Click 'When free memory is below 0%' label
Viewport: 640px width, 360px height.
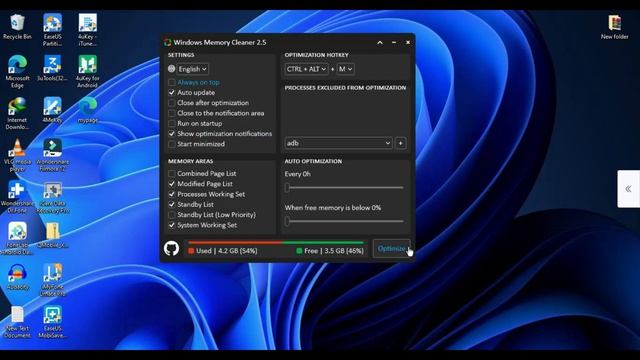333,208
